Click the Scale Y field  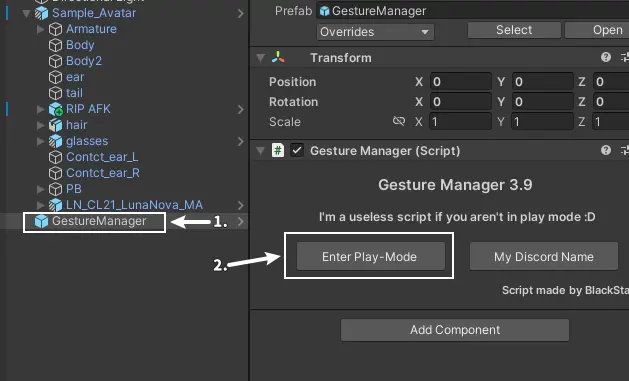(x=542, y=122)
